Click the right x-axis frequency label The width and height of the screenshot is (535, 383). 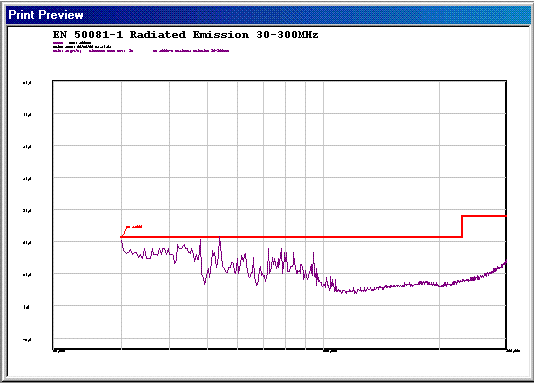point(513,351)
